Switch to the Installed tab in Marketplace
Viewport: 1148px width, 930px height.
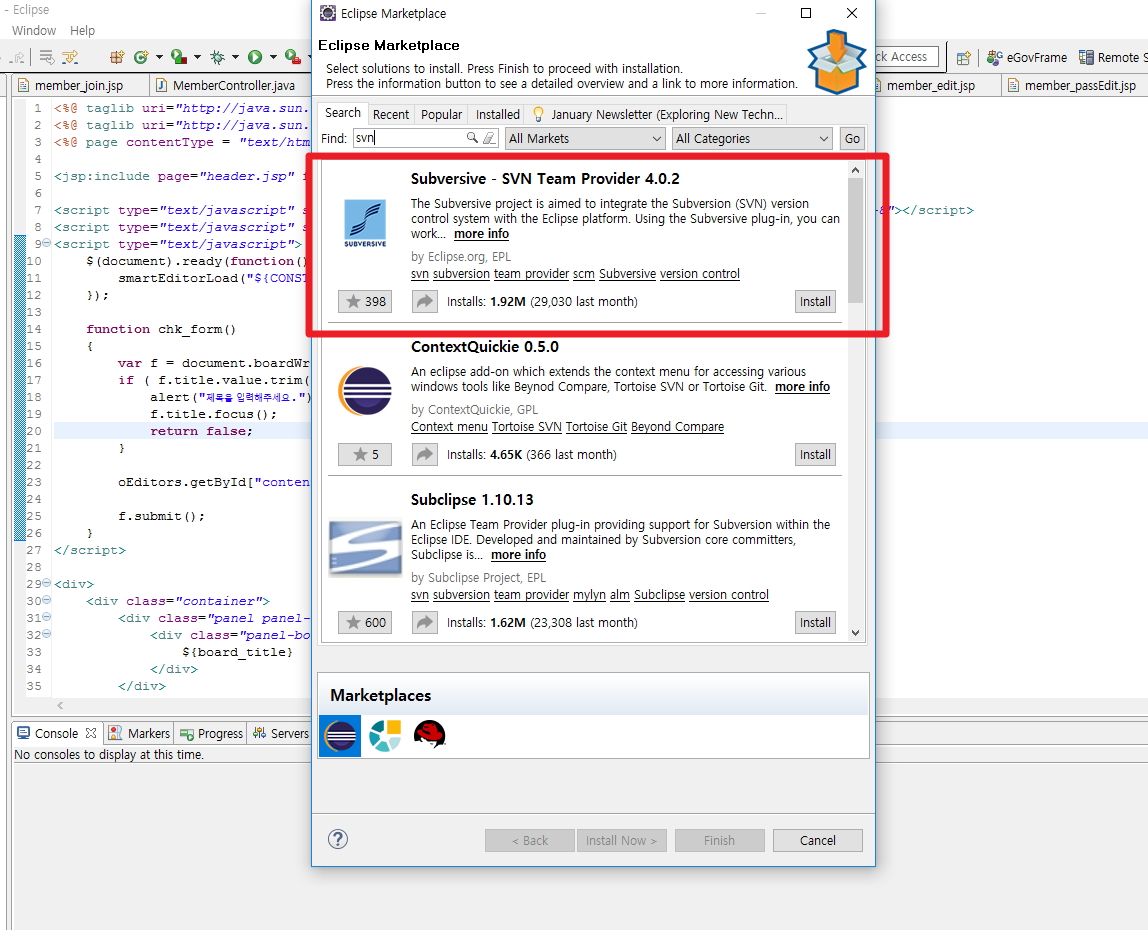[x=498, y=114]
